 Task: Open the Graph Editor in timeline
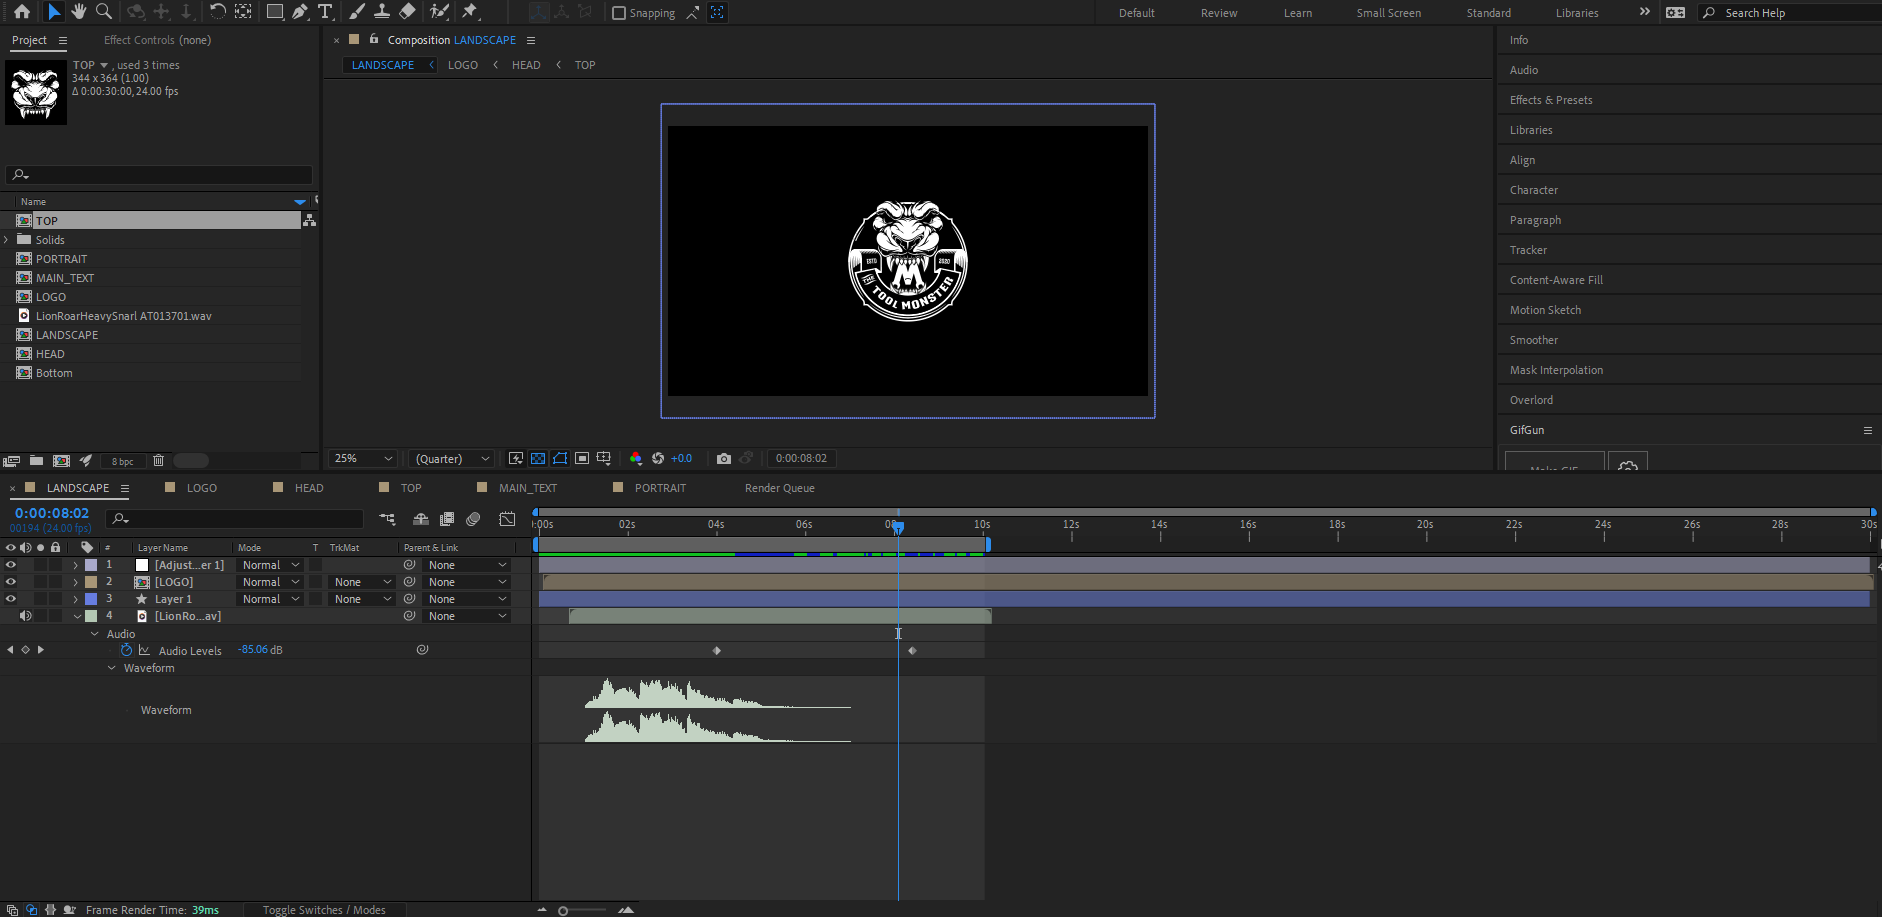tap(508, 519)
